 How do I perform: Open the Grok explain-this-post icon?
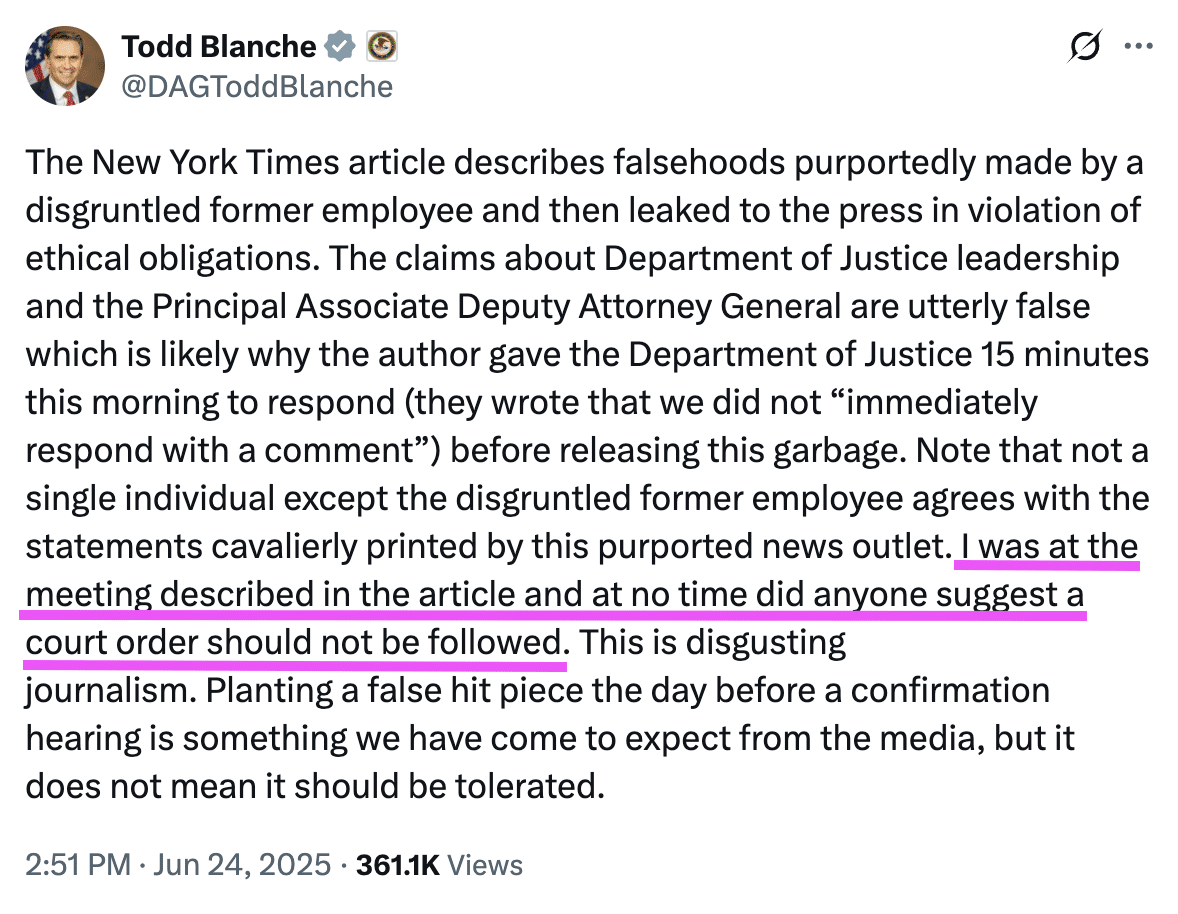pyautogui.click(x=1085, y=47)
